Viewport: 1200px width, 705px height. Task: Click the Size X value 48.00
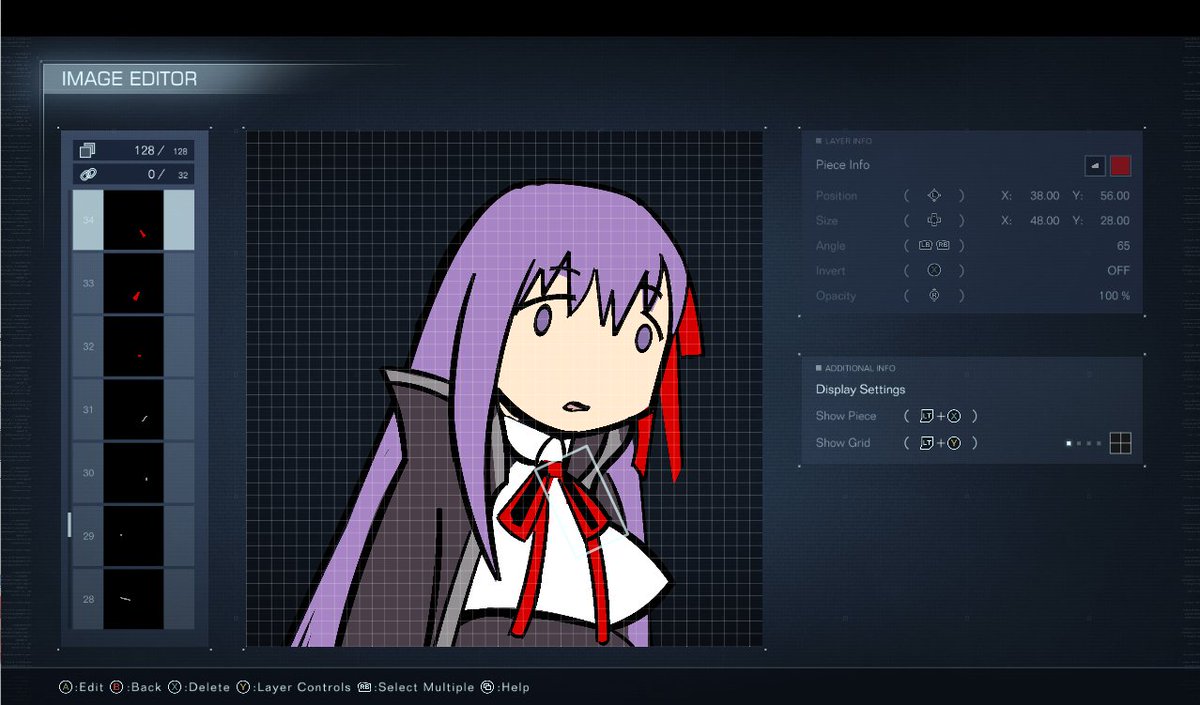(1044, 221)
